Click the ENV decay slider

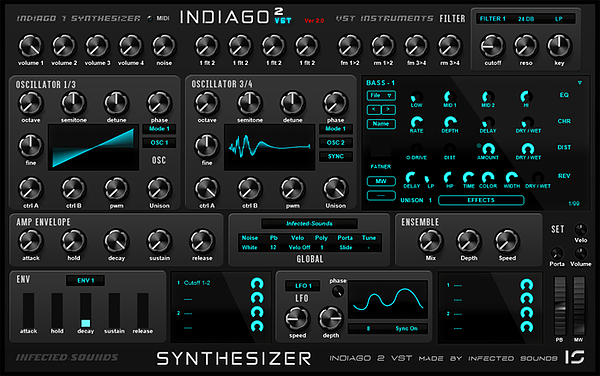pyautogui.click(x=85, y=310)
